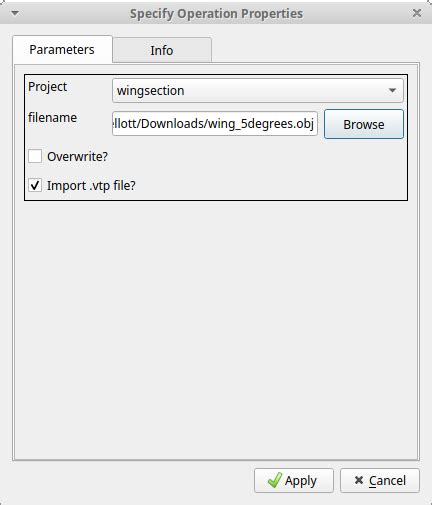The image size is (432, 505).
Task: Click the empty parameters panel area
Action: (216, 330)
